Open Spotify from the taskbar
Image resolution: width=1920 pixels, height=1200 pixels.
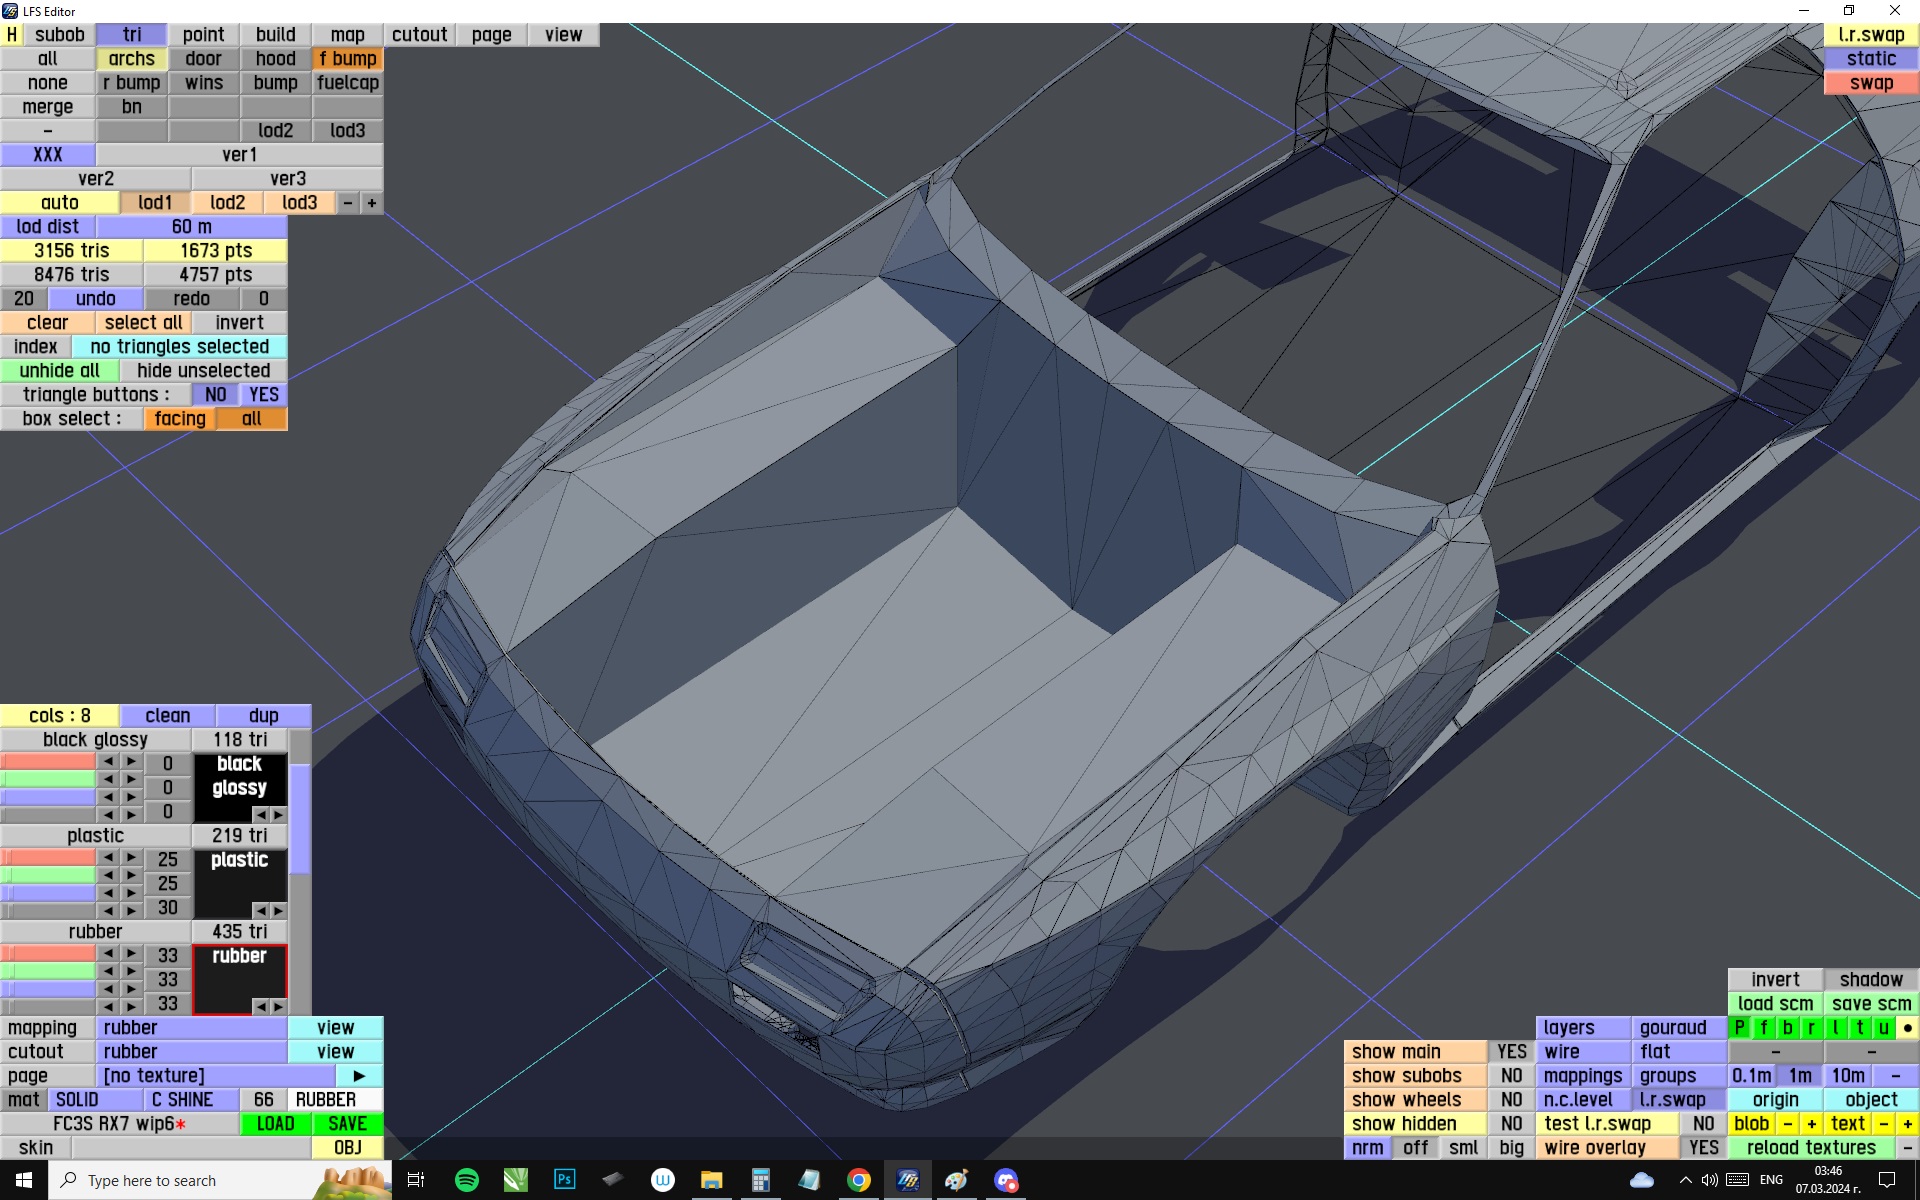pyautogui.click(x=466, y=1180)
